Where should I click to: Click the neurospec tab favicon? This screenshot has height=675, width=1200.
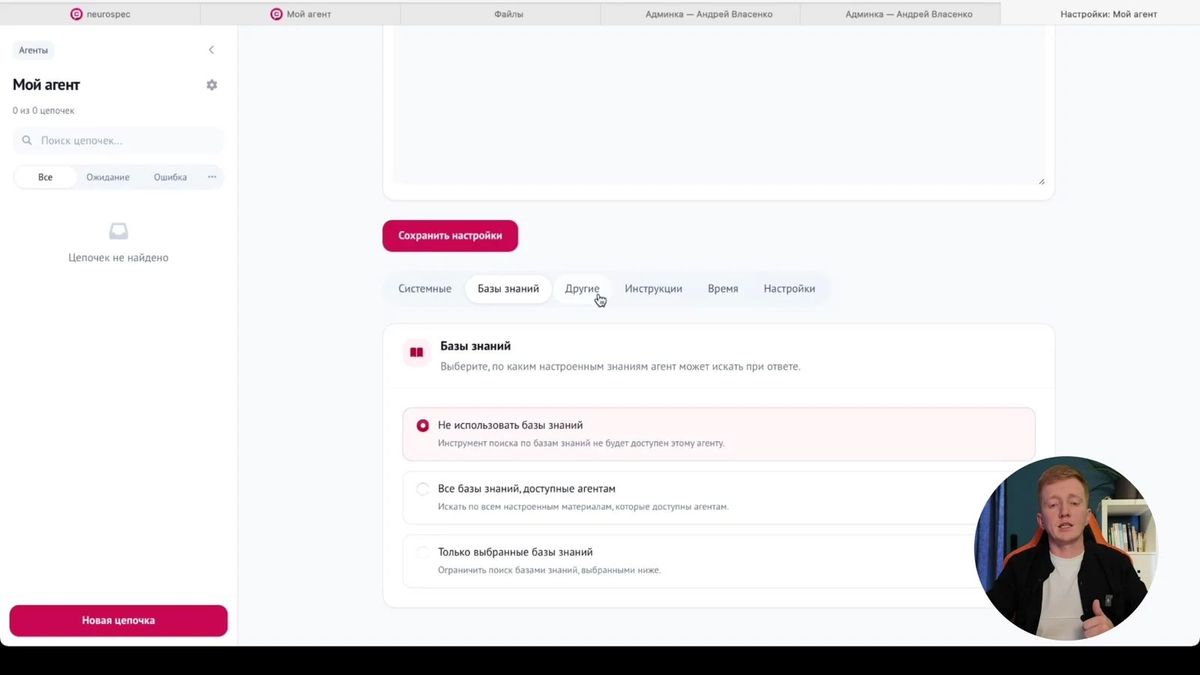76,14
